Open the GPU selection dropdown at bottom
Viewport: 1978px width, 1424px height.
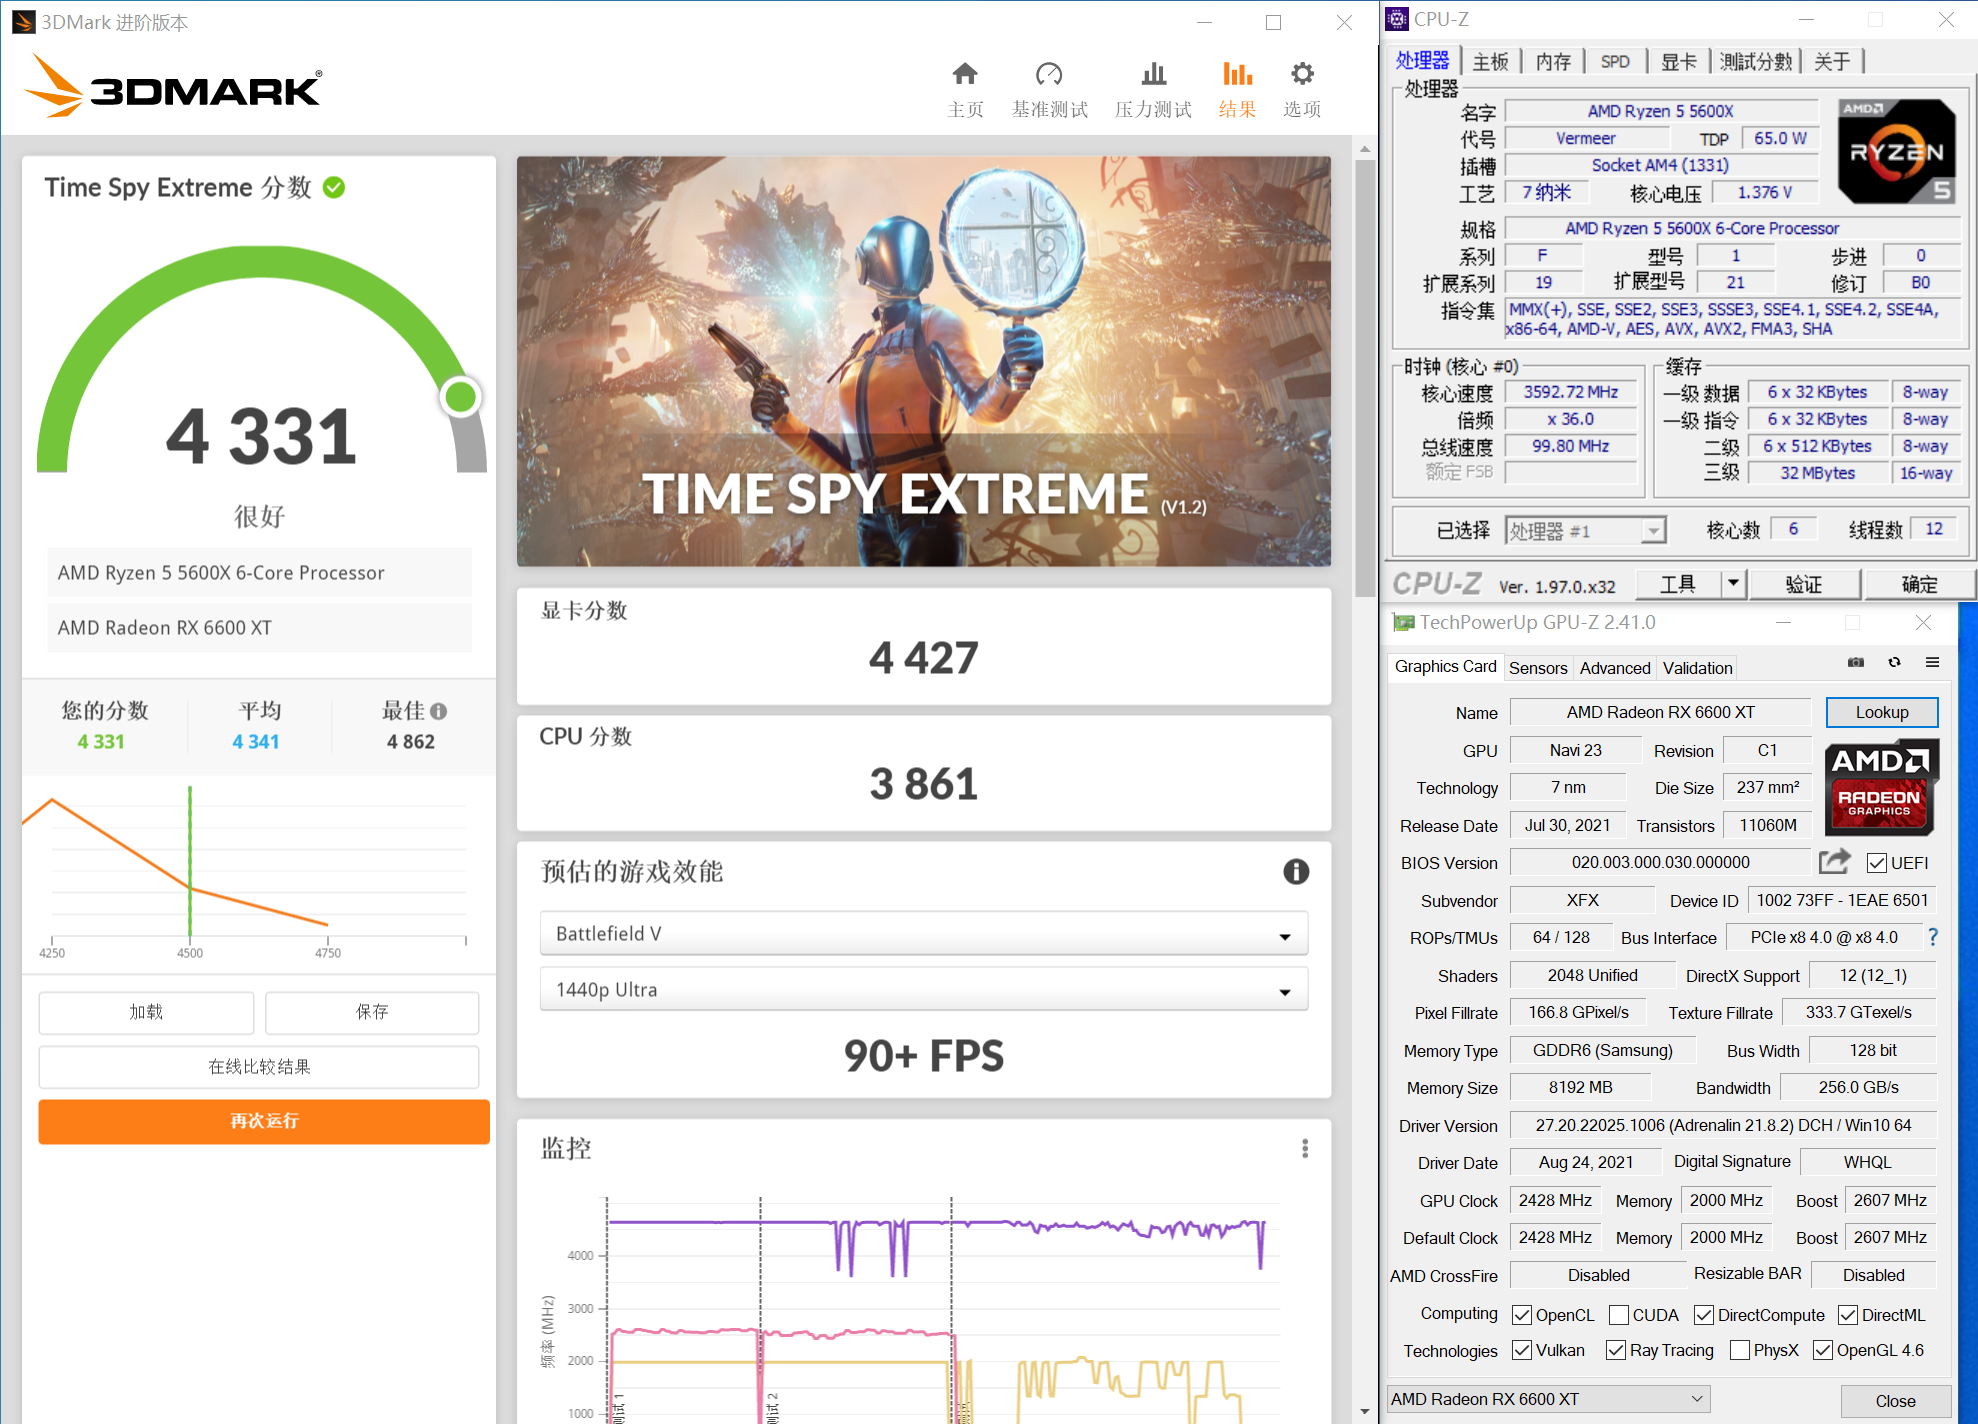[x=1548, y=1399]
